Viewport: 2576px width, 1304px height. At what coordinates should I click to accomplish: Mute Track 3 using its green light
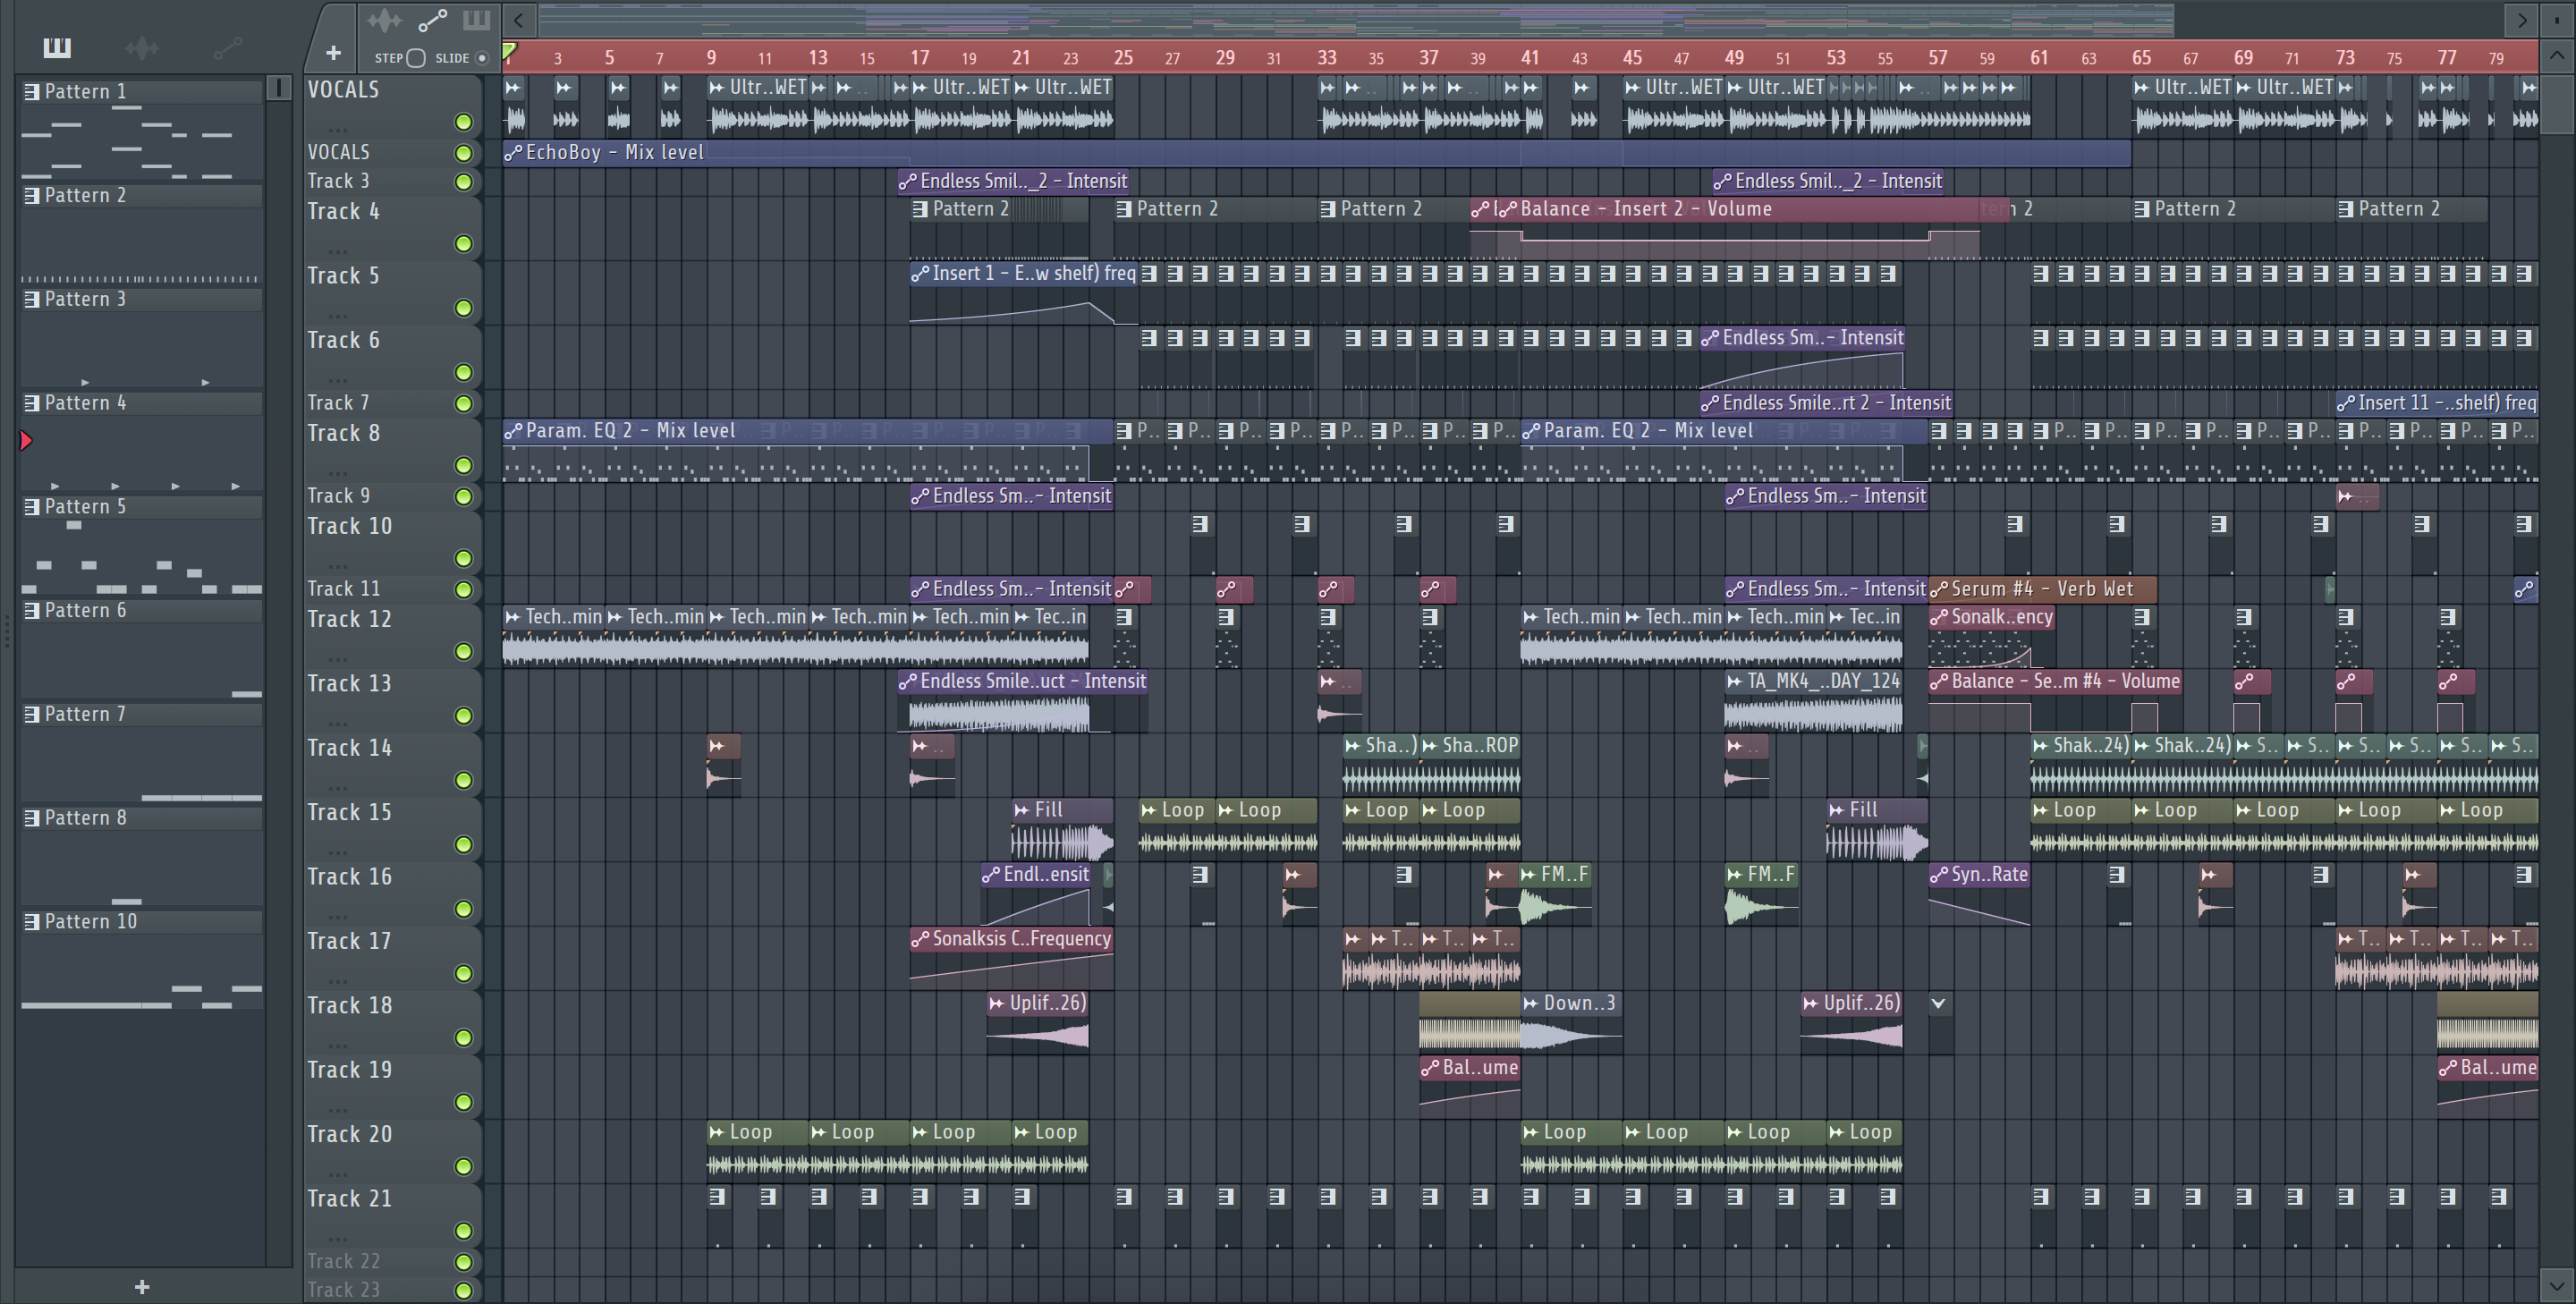pos(463,182)
